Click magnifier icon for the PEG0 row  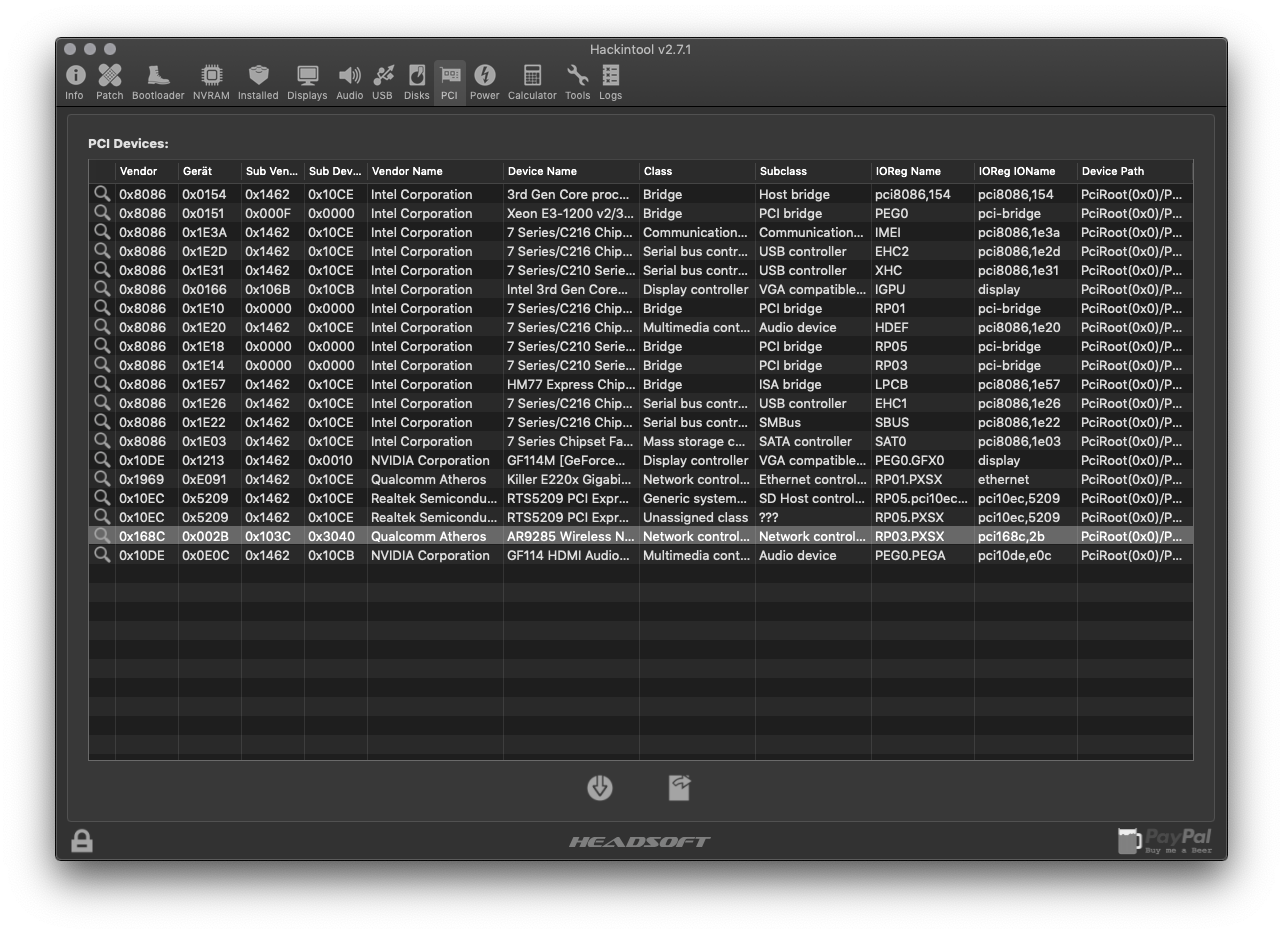click(102, 213)
